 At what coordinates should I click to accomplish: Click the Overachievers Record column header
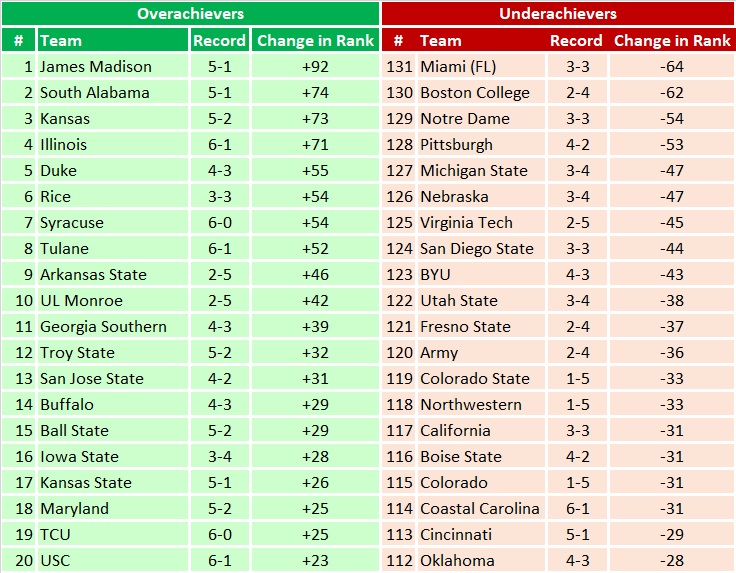click(220, 40)
